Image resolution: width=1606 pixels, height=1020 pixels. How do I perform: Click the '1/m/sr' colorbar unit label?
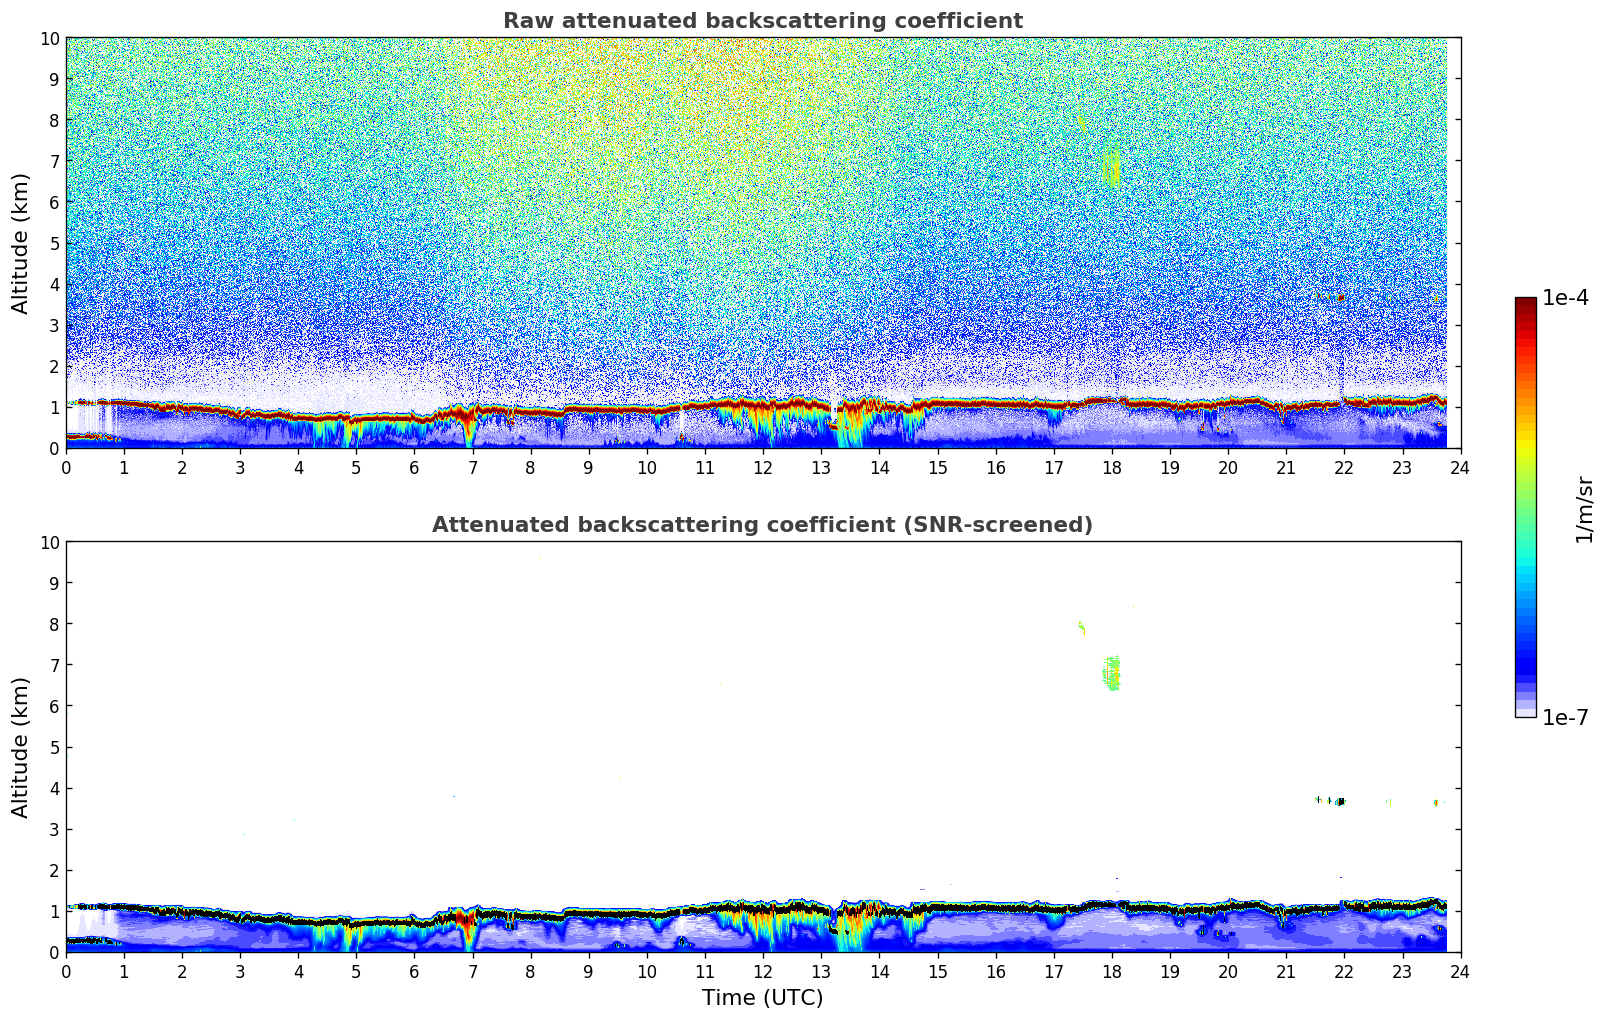click(x=1583, y=508)
